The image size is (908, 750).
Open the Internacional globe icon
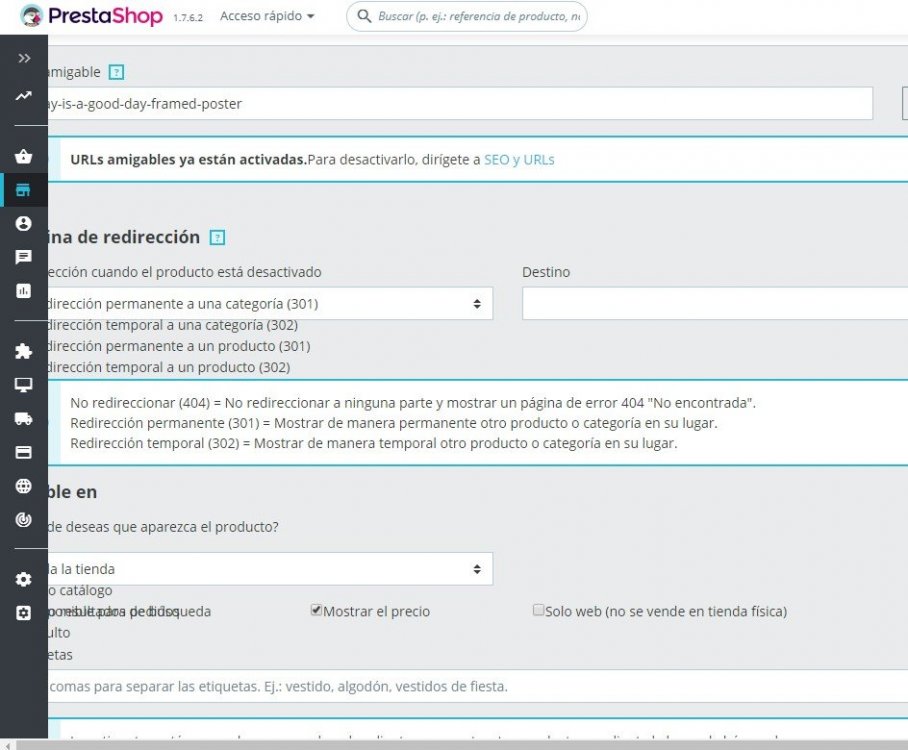click(x=23, y=484)
